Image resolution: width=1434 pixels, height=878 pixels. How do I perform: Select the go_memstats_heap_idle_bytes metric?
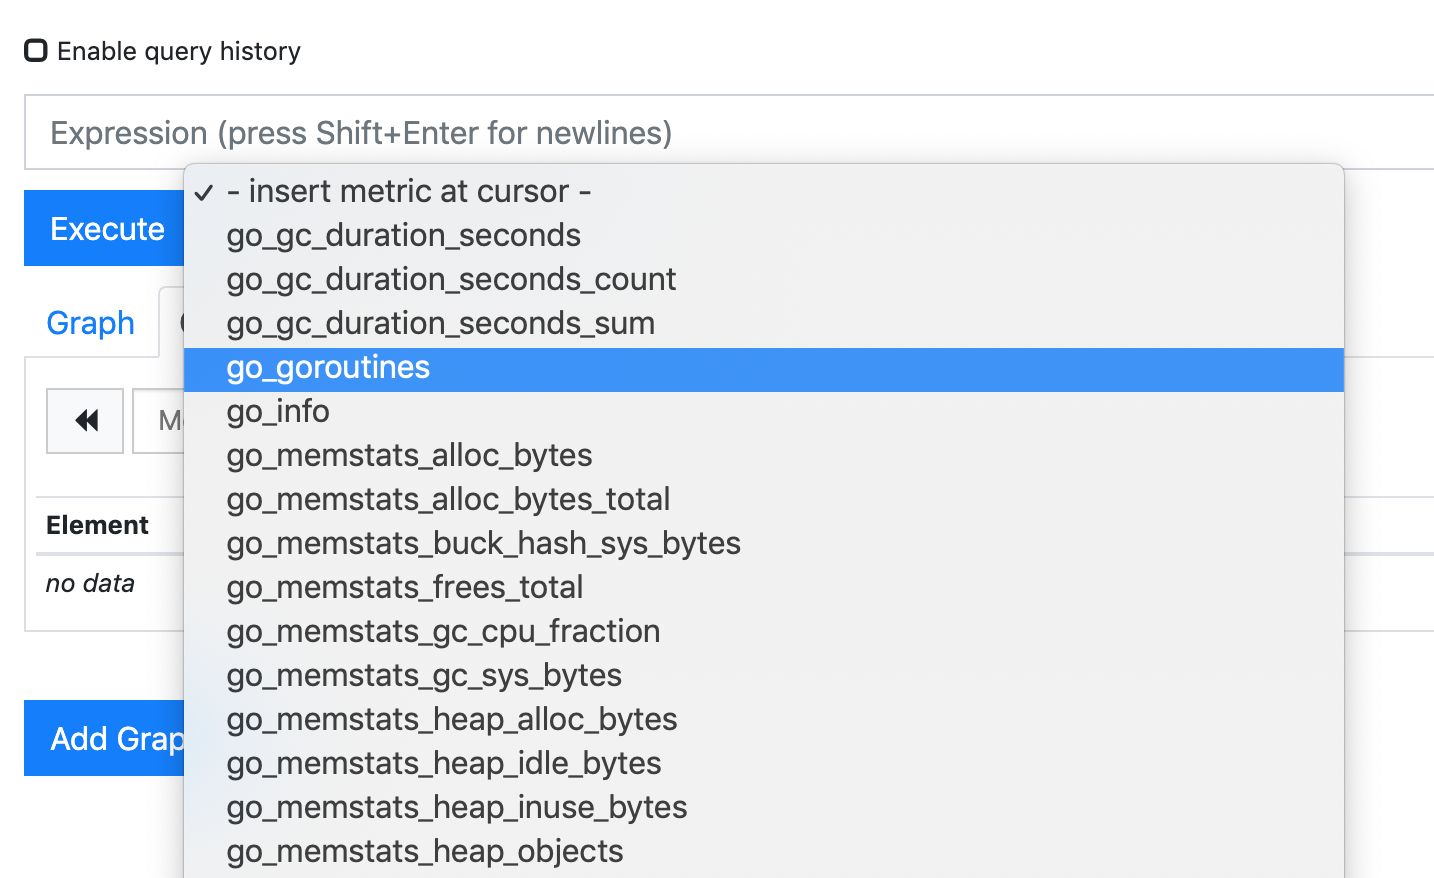(x=444, y=763)
